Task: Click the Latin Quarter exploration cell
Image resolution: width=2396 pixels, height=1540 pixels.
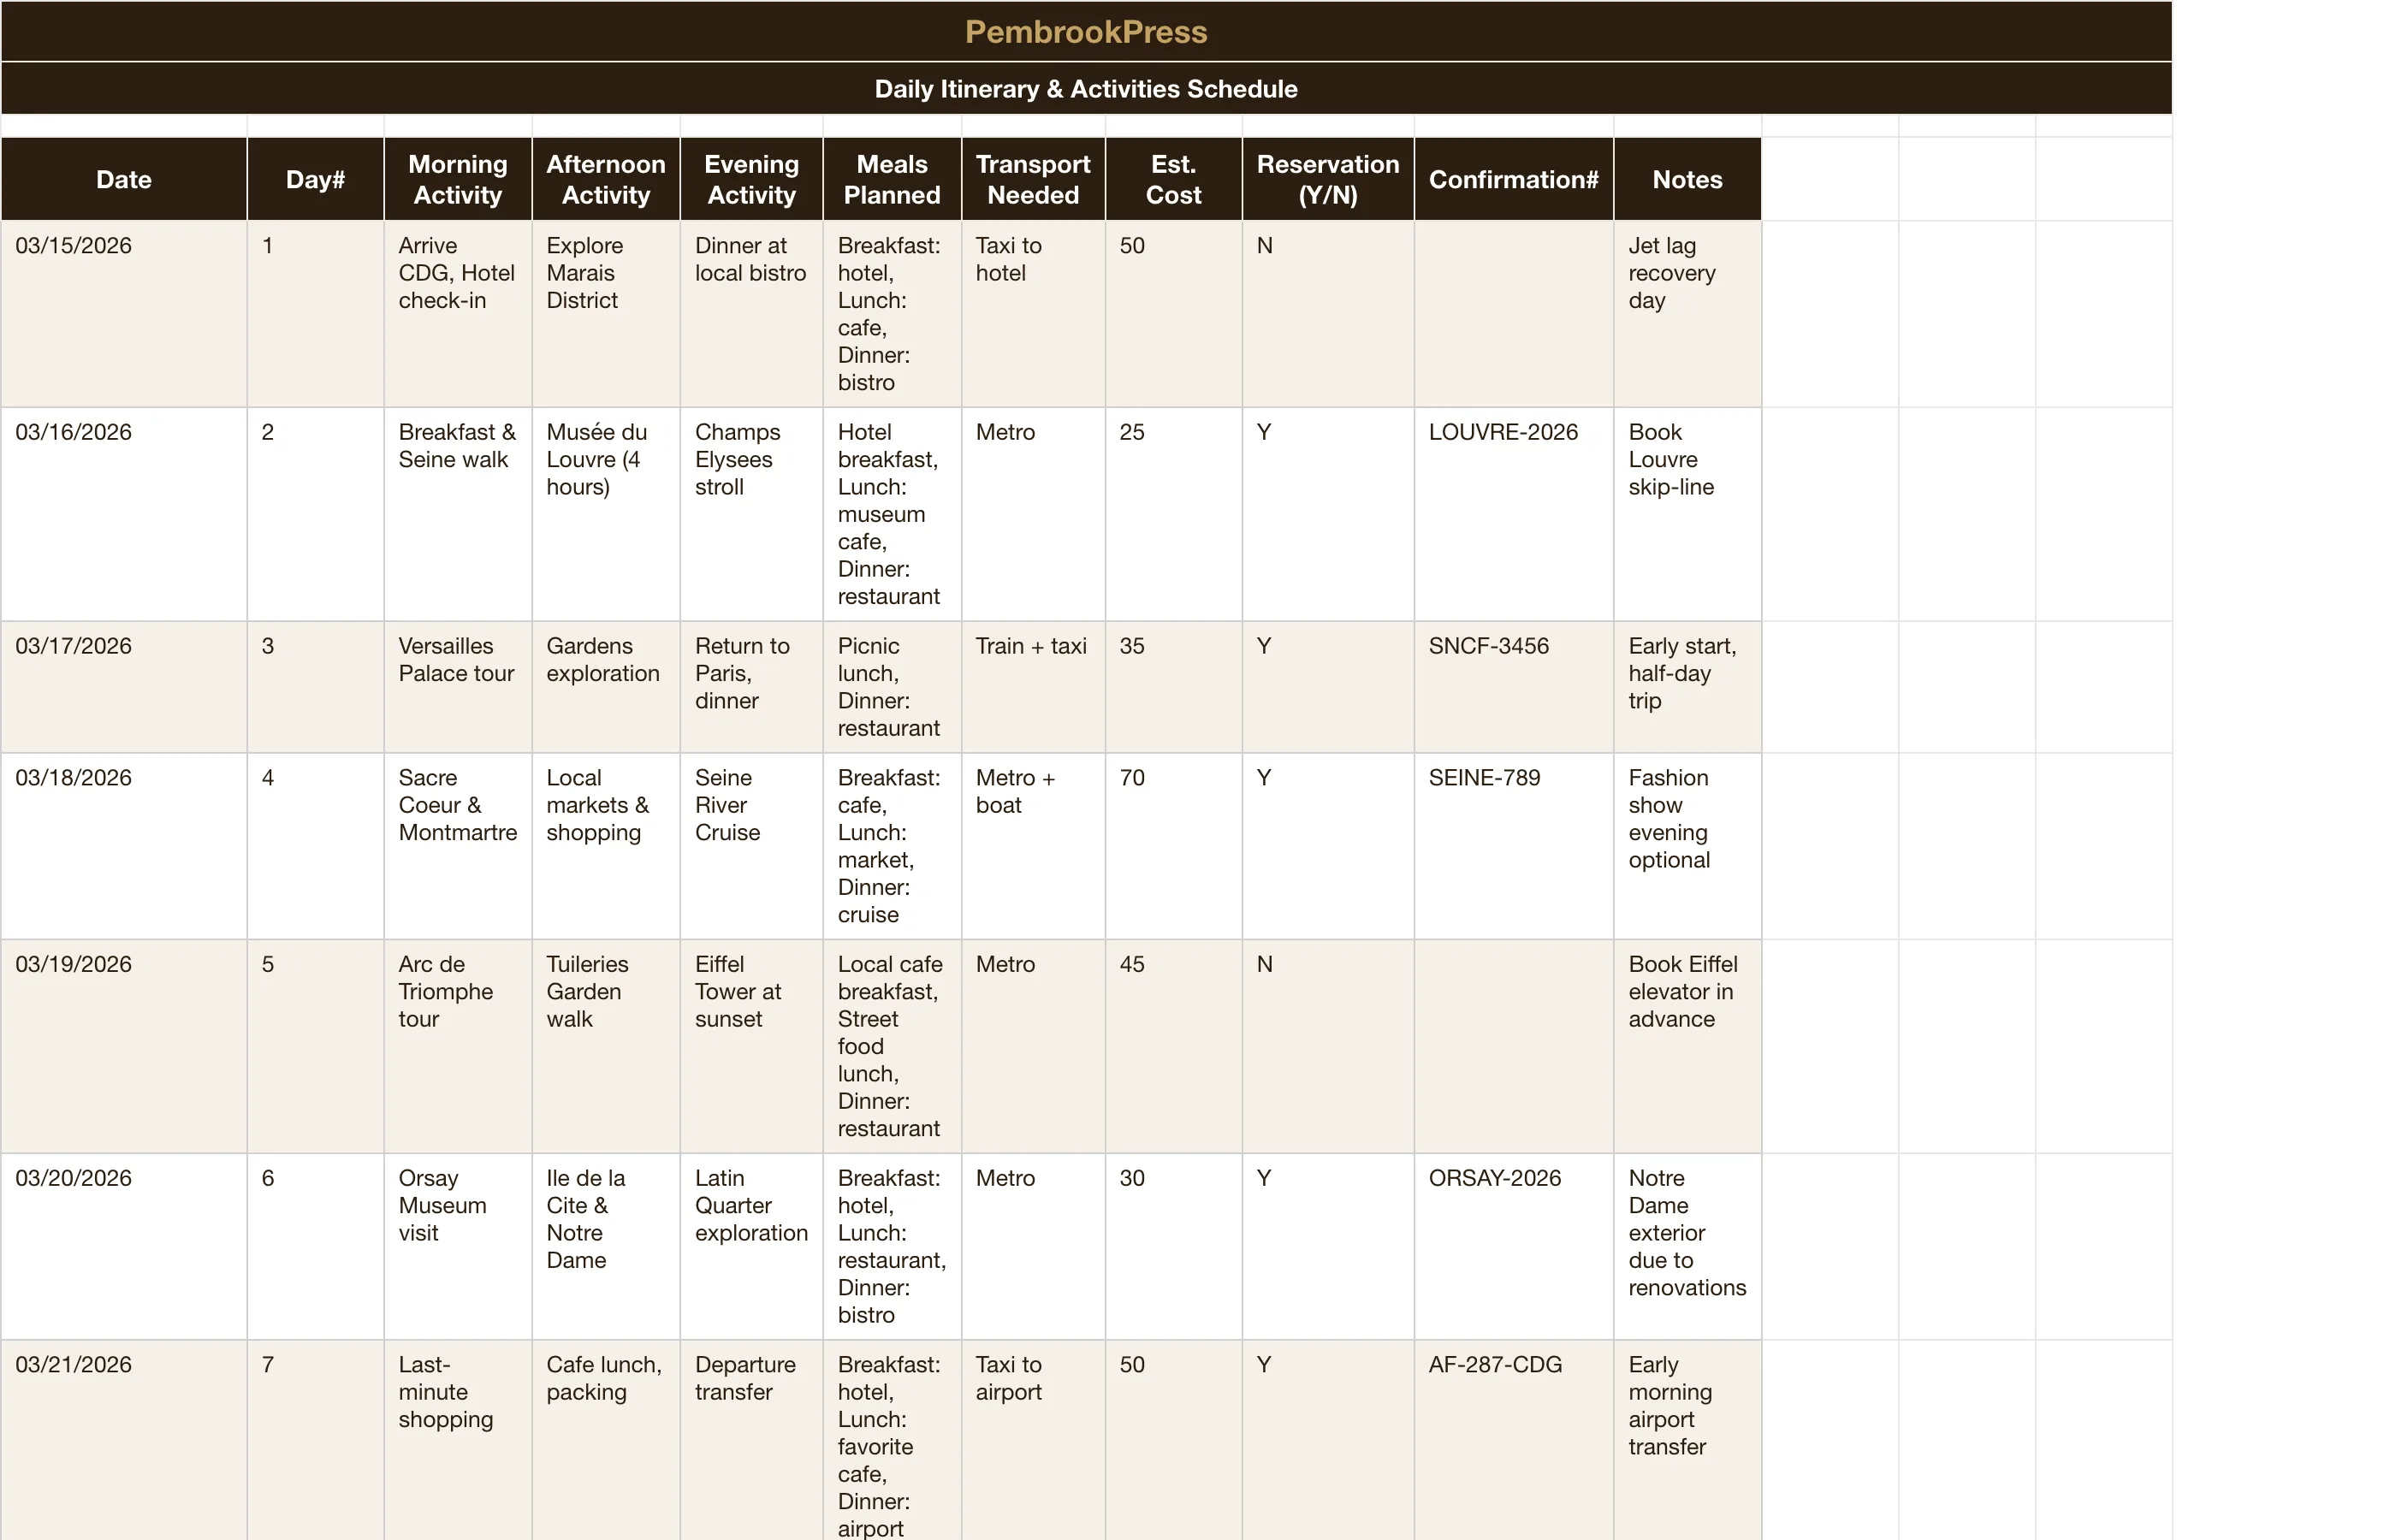Action: point(752,1246)
